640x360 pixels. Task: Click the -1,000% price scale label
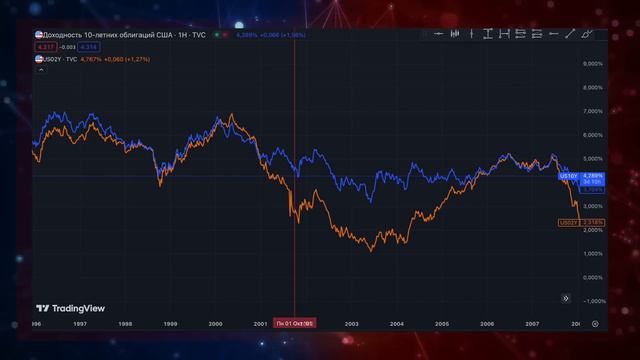tap(594, 301)
